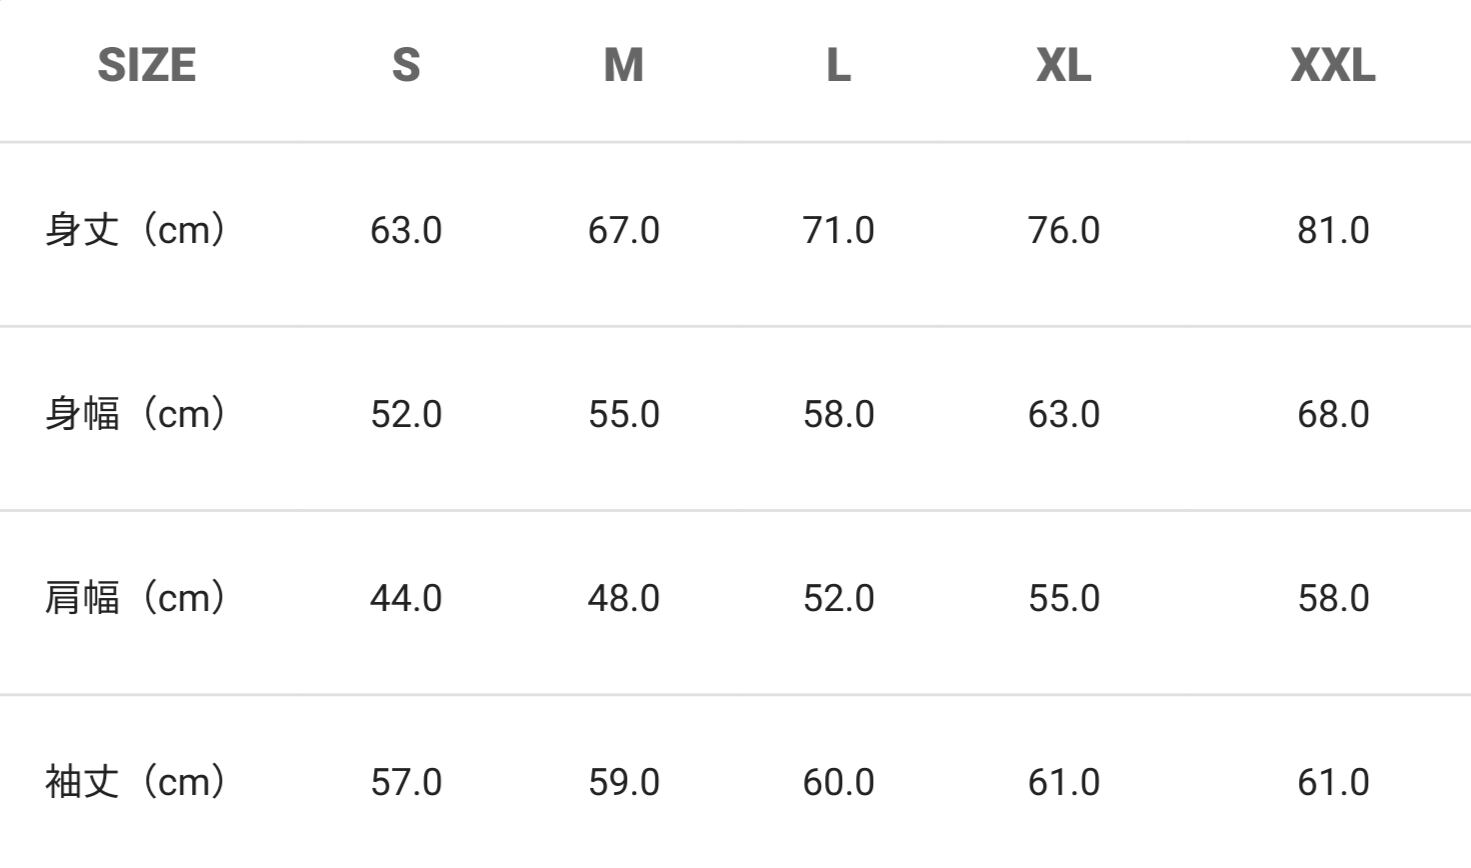Click the 身丈（cm）row label
The height and width of the screenshot is (868, 1471).
point(135,230)
